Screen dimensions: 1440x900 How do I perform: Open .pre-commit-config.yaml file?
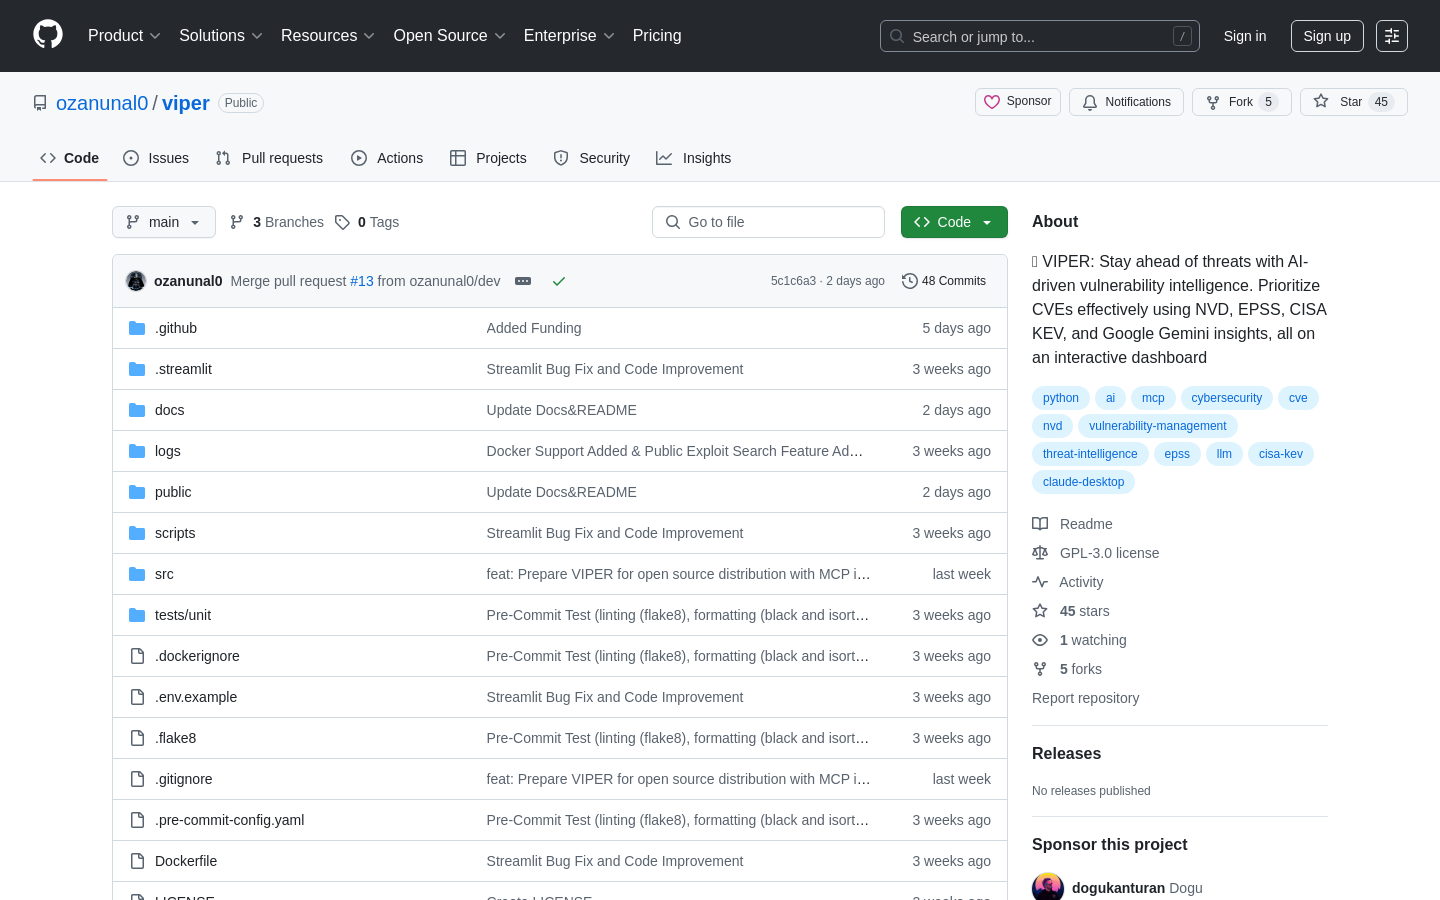point(229,820)
